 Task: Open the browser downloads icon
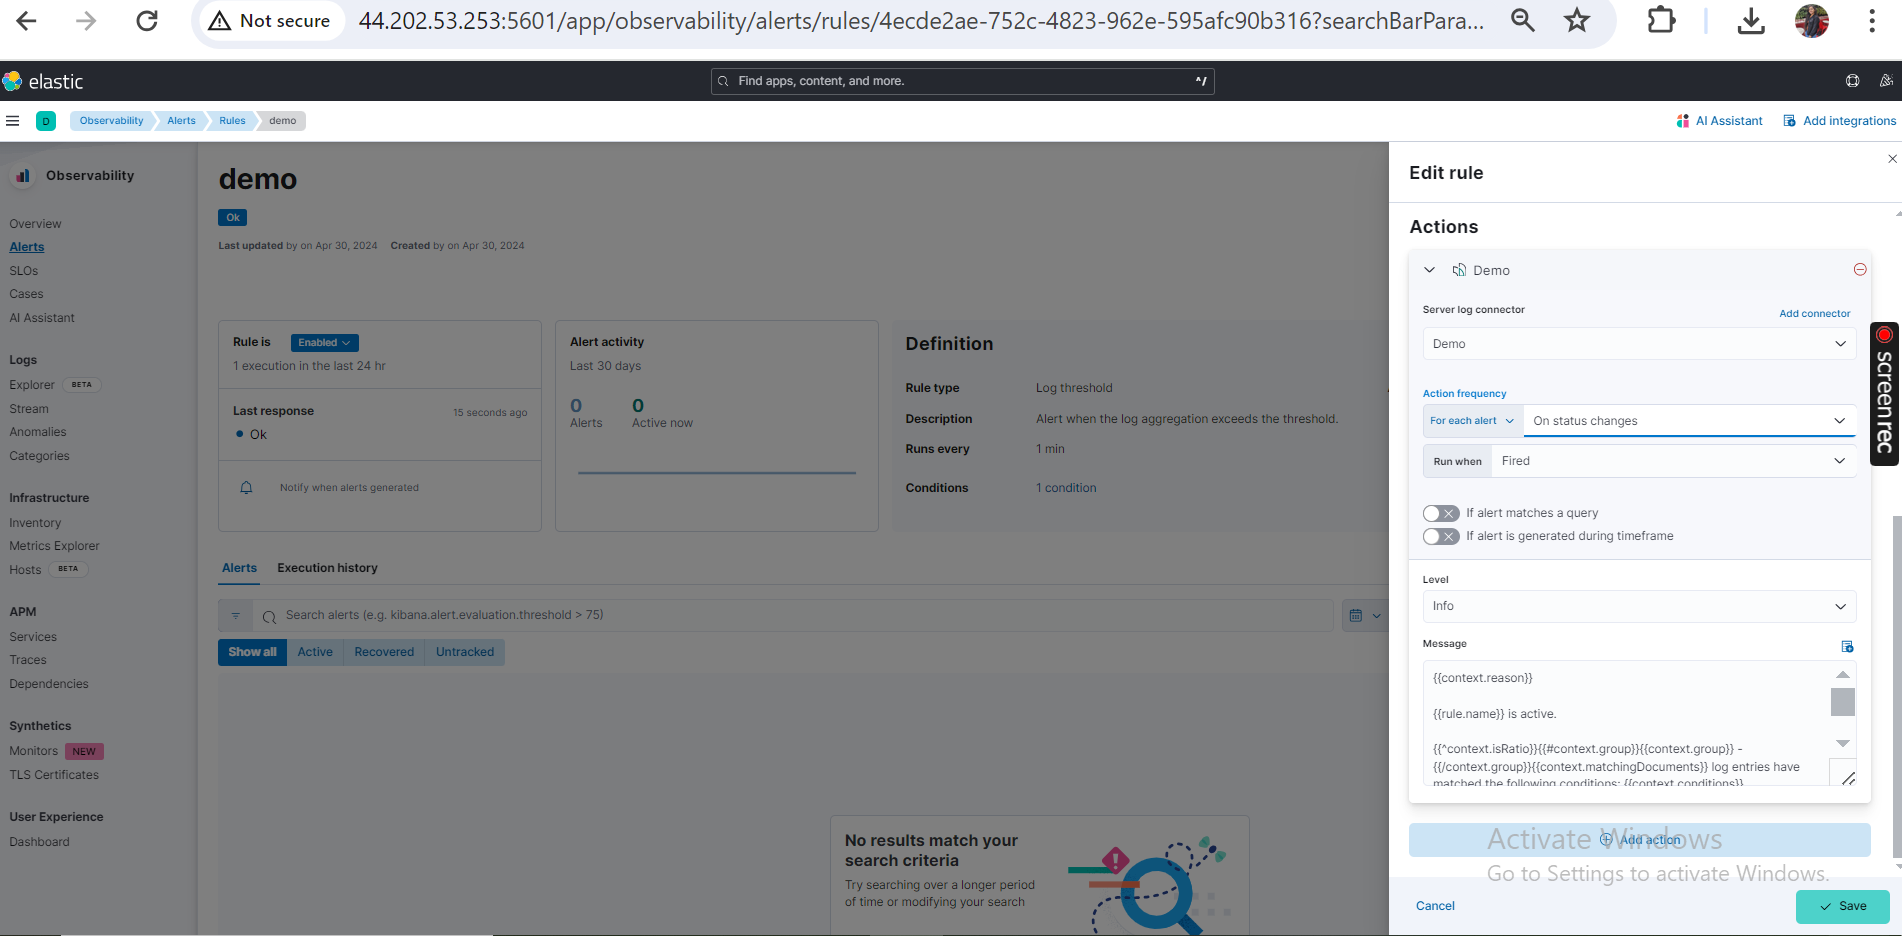(1751, 21)
